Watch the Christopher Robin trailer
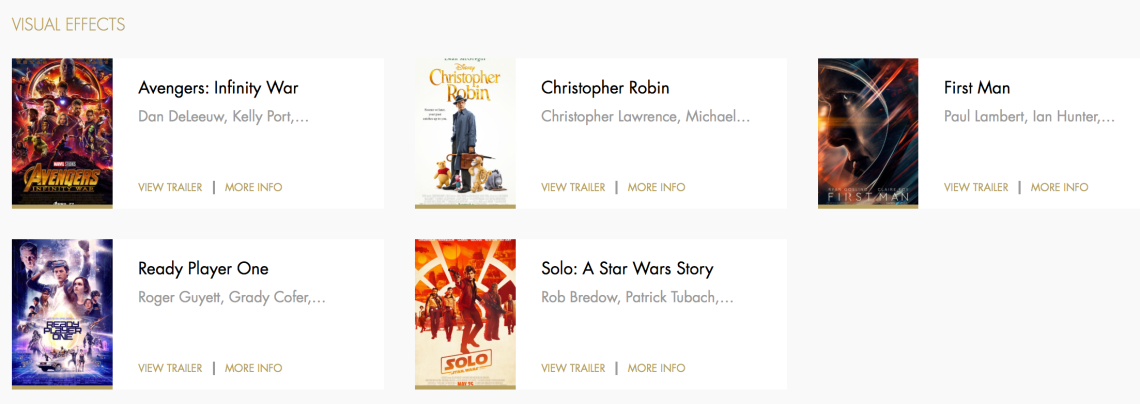Viewport: 1140px width, 404px height. tap(573, 187)
